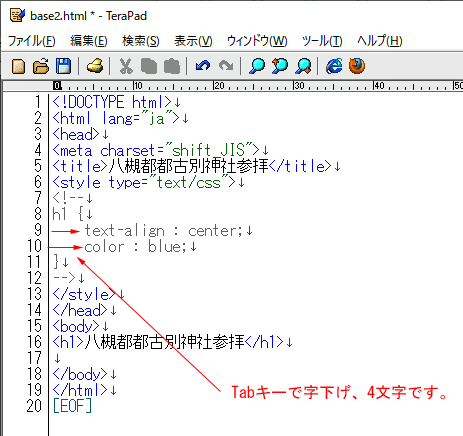
Task: Click the Paste toolbar icon
Action: coord(172,66)
